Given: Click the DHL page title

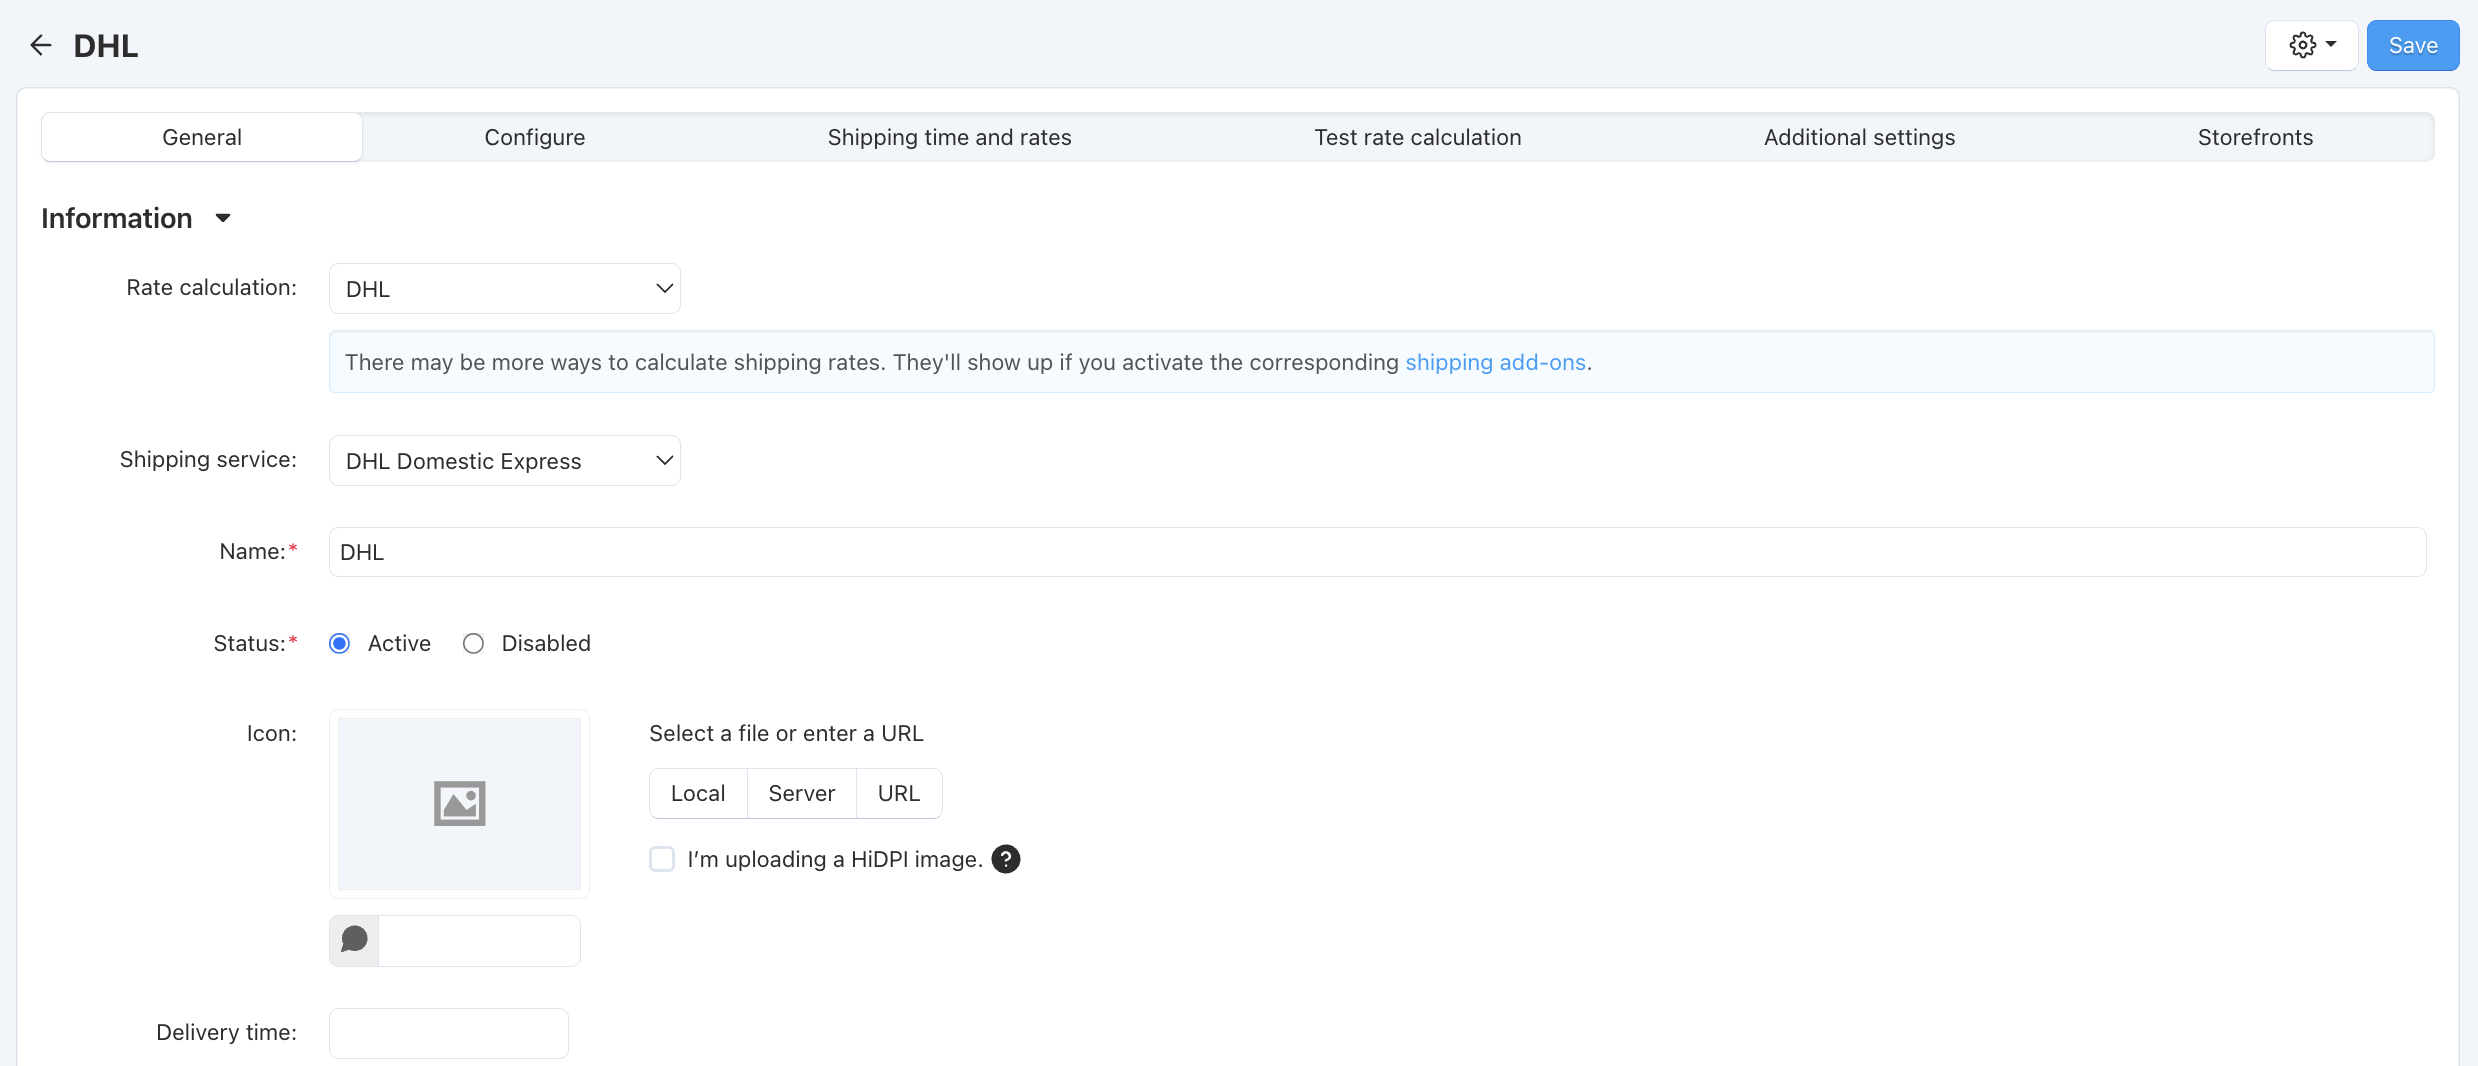Looking at the screenshot, I should (x=106, y=45).
